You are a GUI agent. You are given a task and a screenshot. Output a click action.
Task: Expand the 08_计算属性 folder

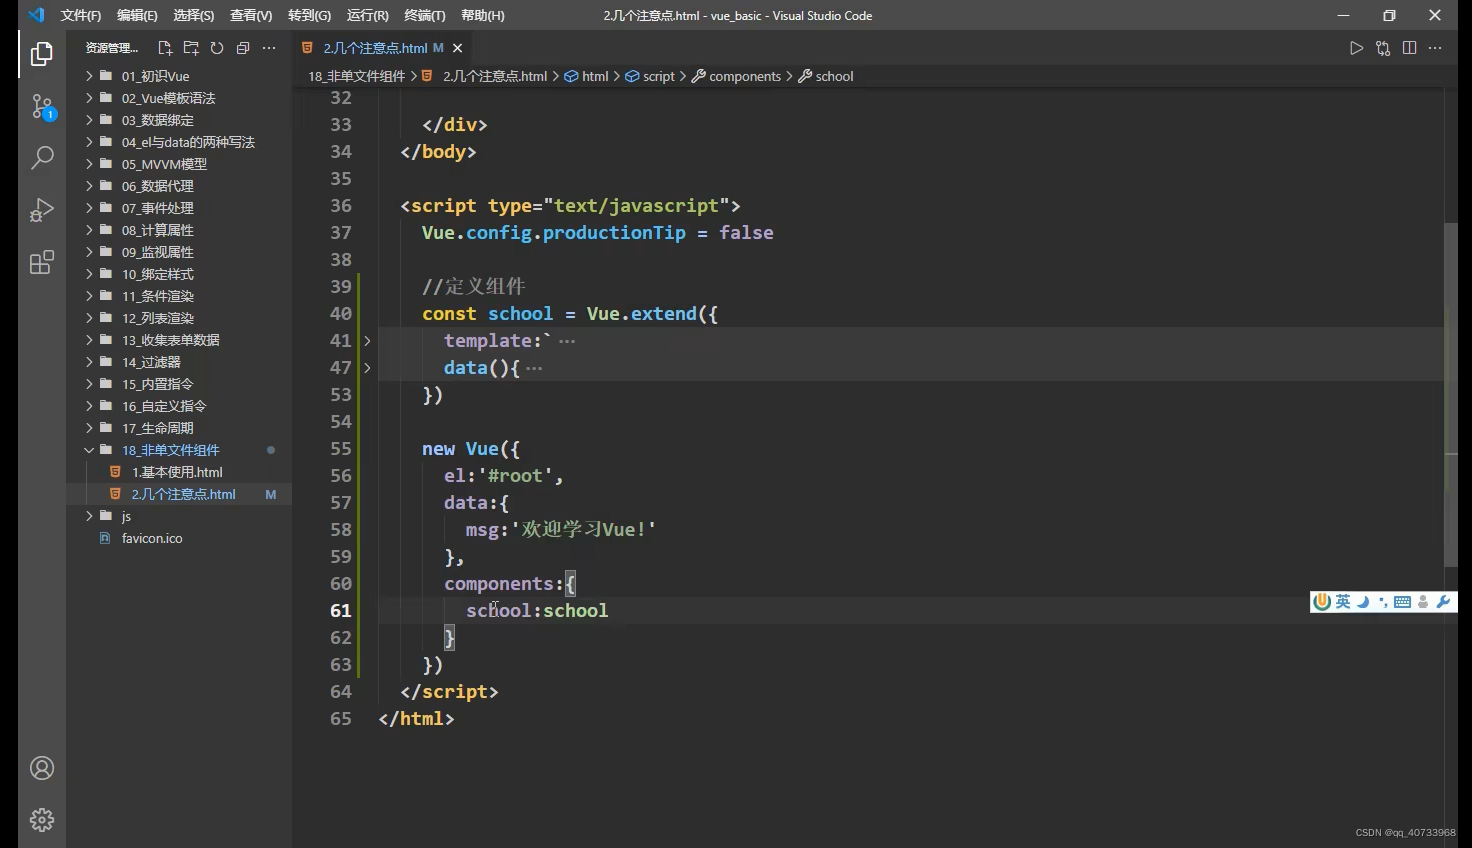tap(179, 230)
